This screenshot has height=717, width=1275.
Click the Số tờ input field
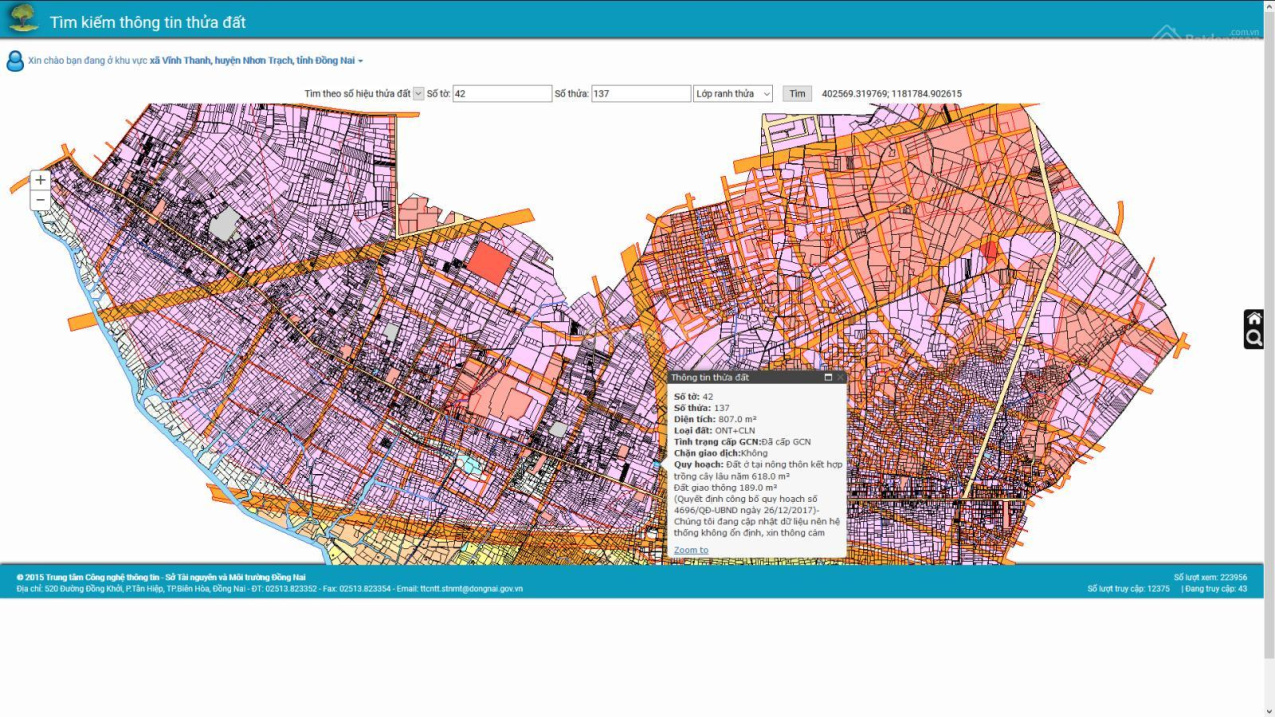click(502, 94)
